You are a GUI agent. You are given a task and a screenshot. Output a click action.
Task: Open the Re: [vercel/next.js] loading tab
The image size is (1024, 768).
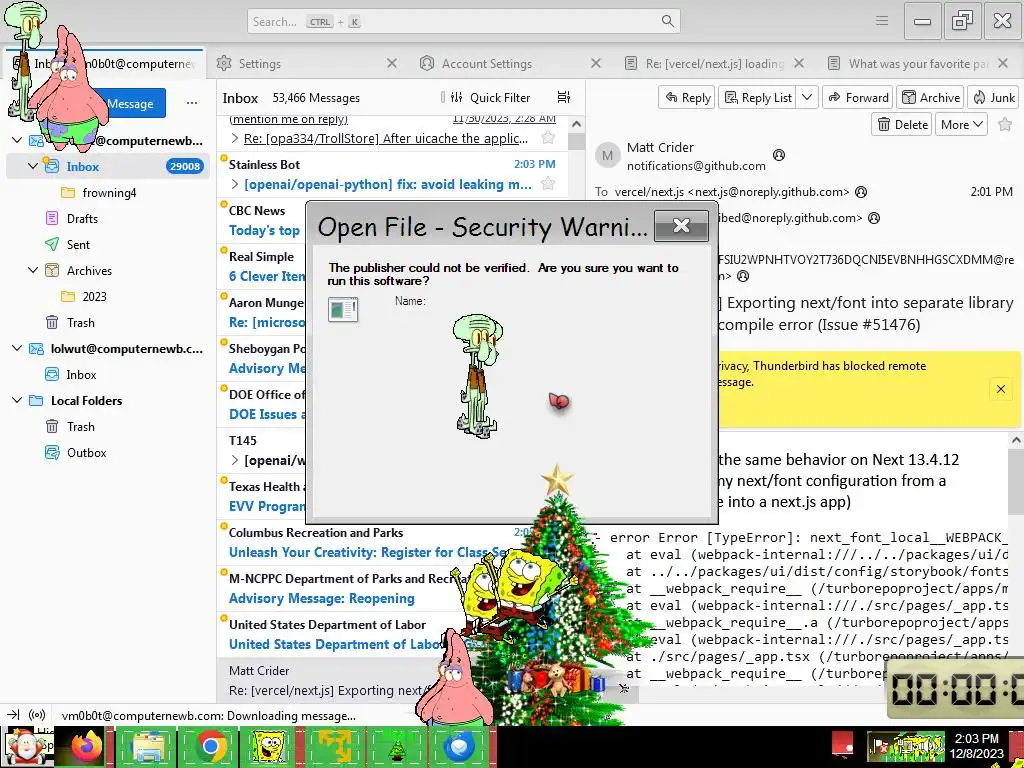tap(714, 63)
